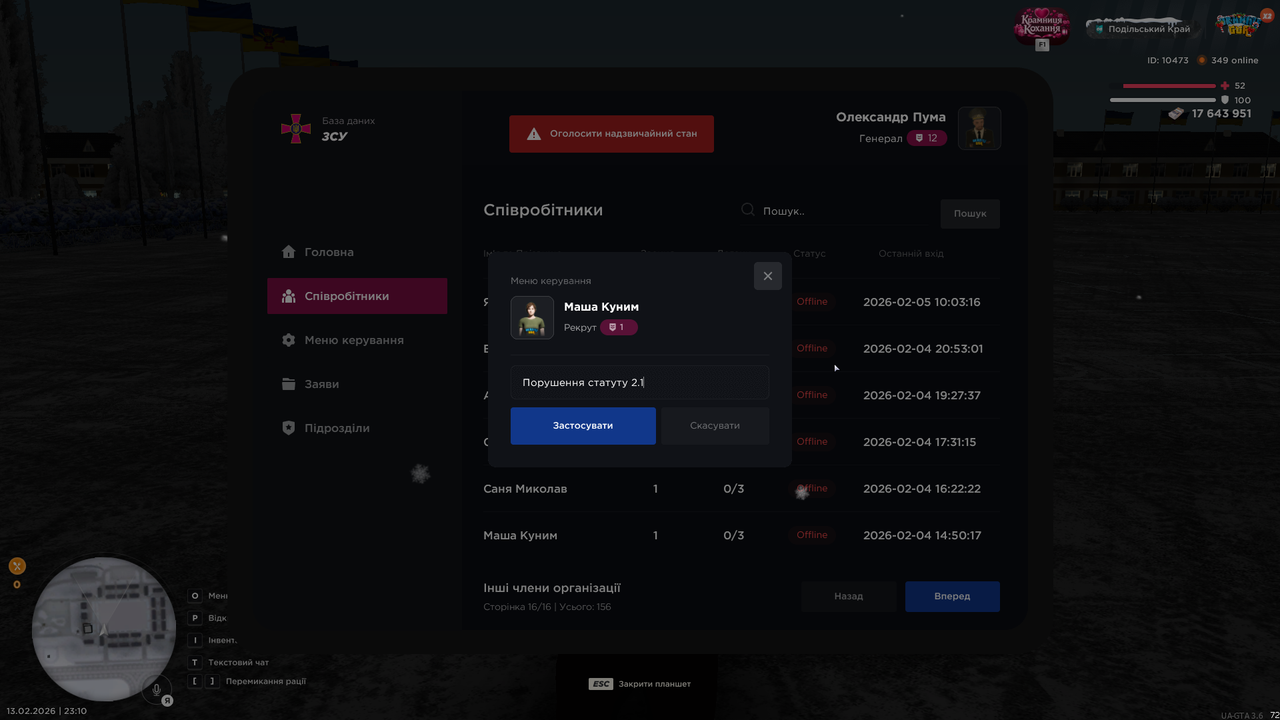Click the minimap in the corner
1280x720 pixels.
coord(104,629)
